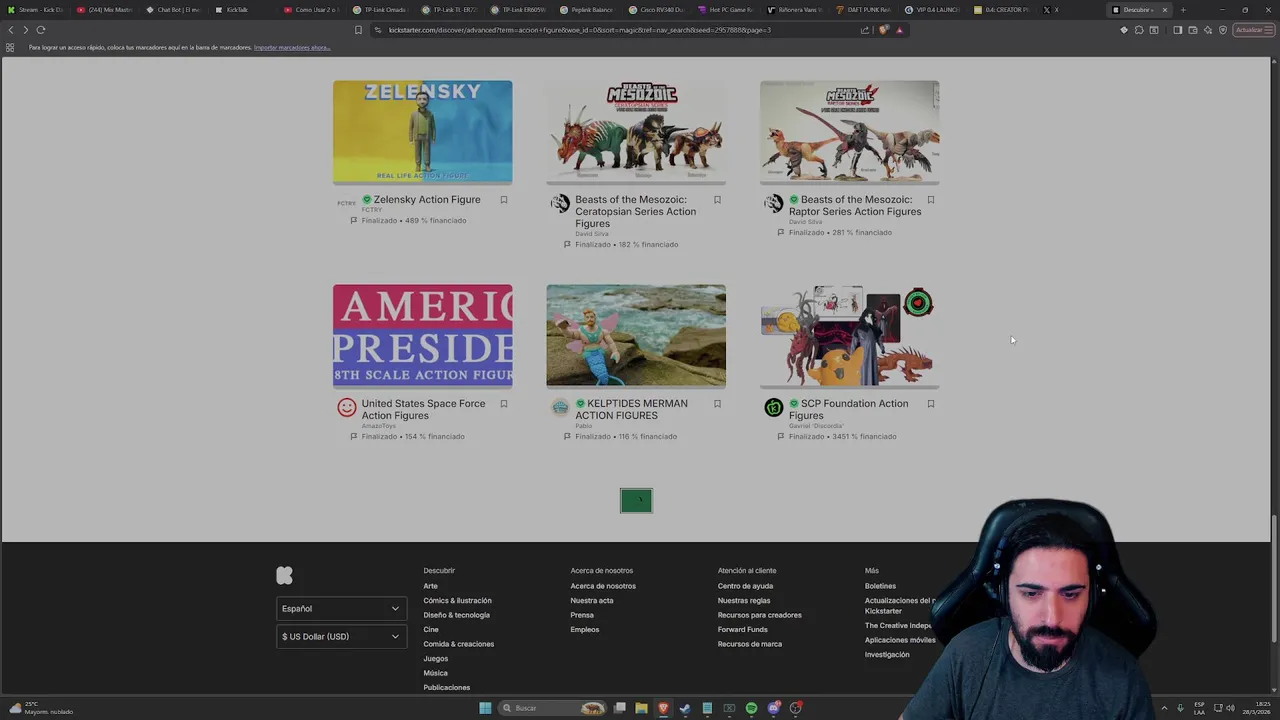Click the green pagination button
Viewport: 1280px width, 720px height.
[636, 500]
